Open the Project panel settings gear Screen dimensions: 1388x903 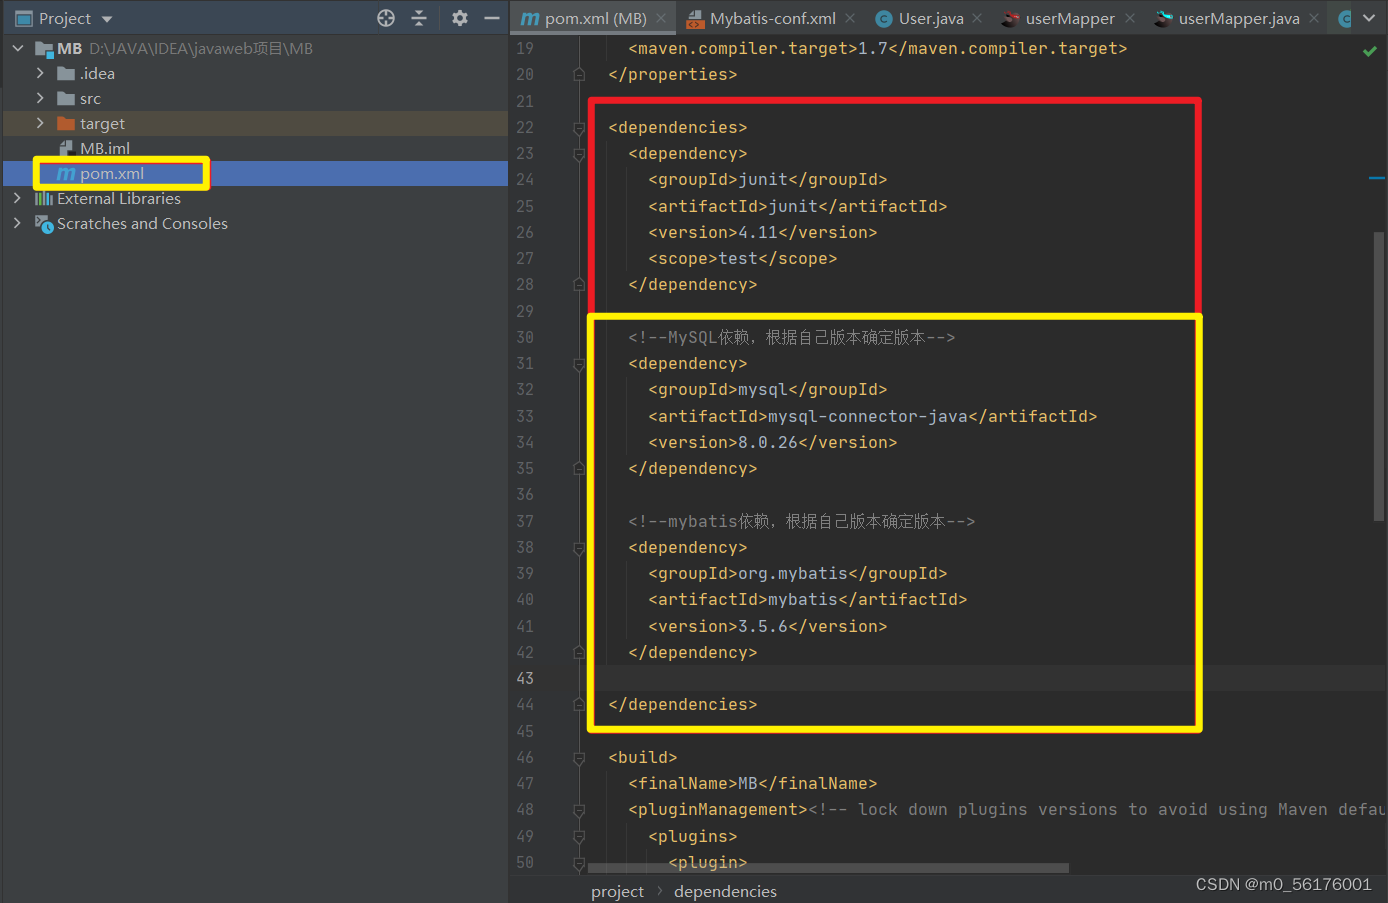459,17
